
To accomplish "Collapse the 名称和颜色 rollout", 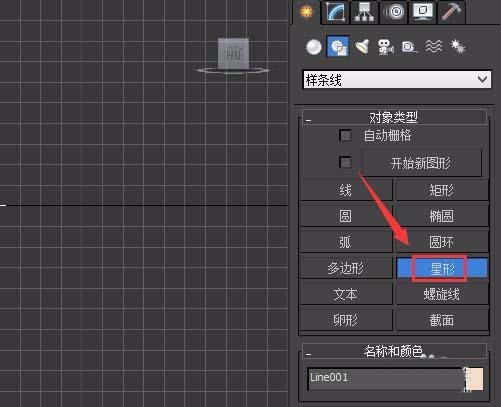I will (x=394, y=351).
